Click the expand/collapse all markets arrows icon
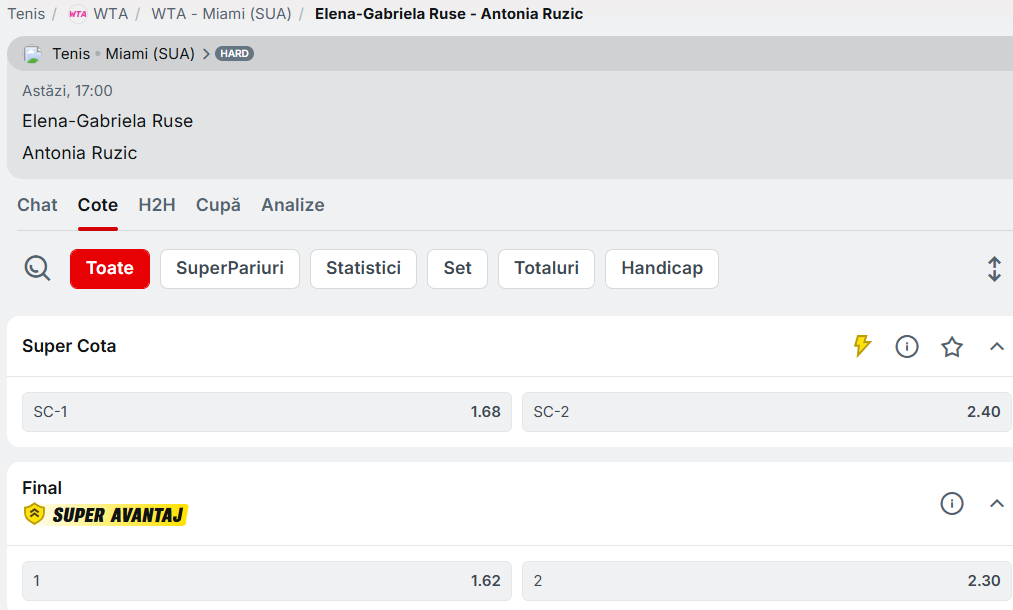 pos(994,269)
